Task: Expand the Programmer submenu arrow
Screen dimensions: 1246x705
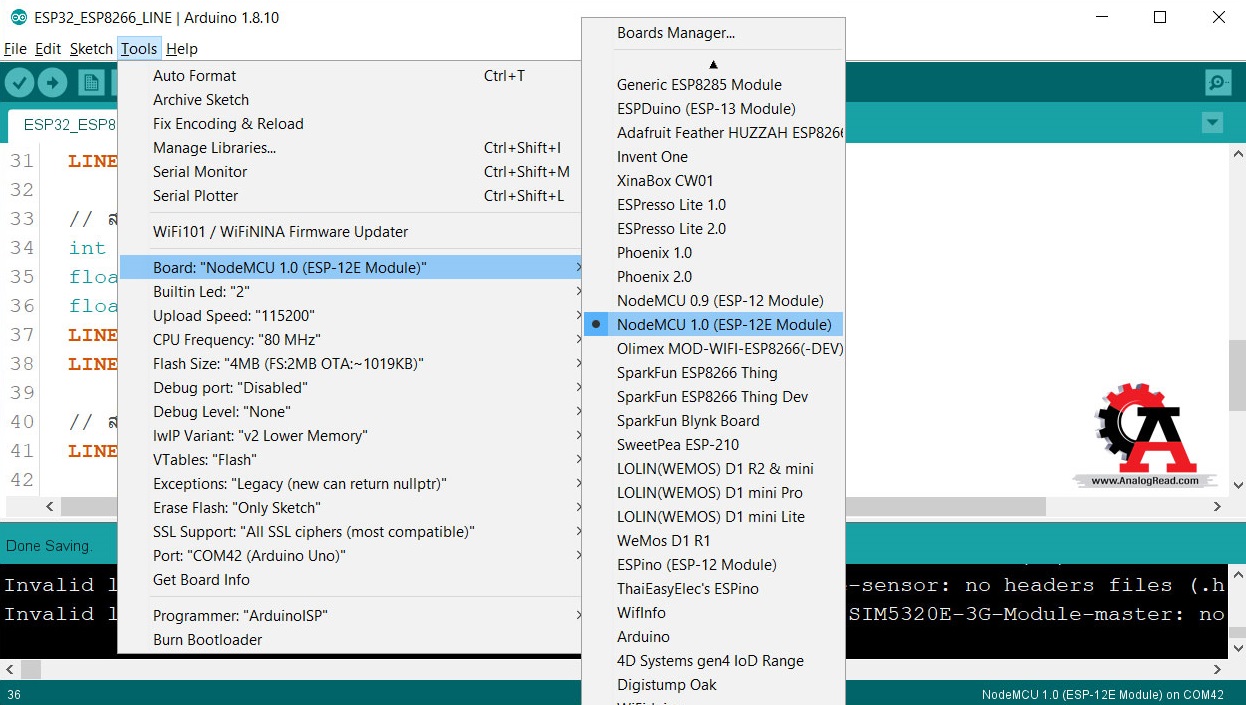Action: coord(579,616)
